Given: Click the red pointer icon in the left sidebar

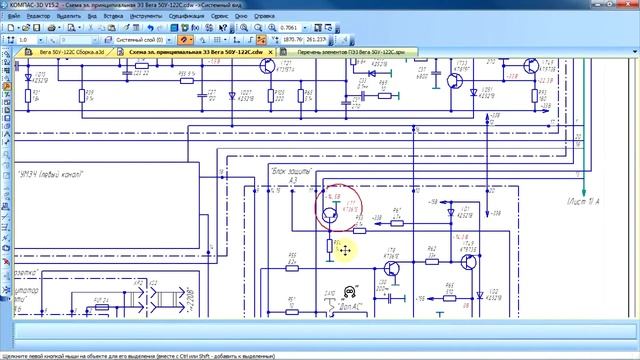Looking at the screenshot, I should coord(6,262).
